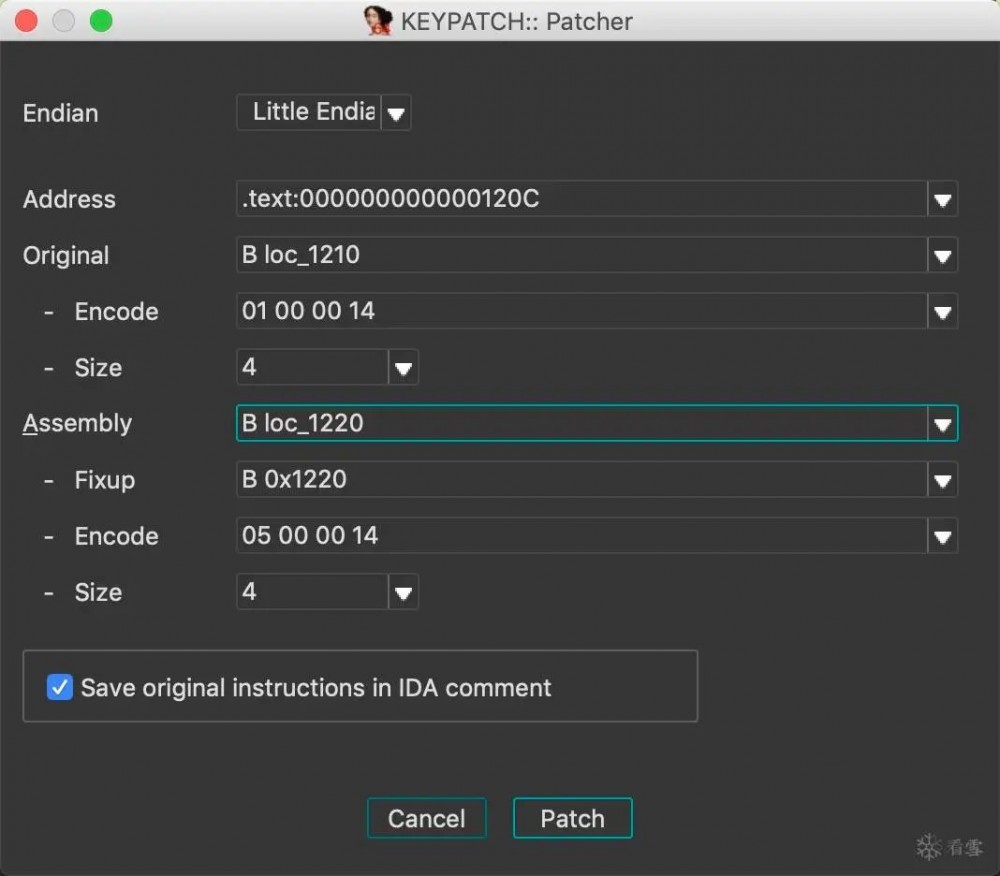1000x876 pixels.
Task: Click the Original field showing B loc_1210
Action: pyautogui.click(x=580, y=255)
